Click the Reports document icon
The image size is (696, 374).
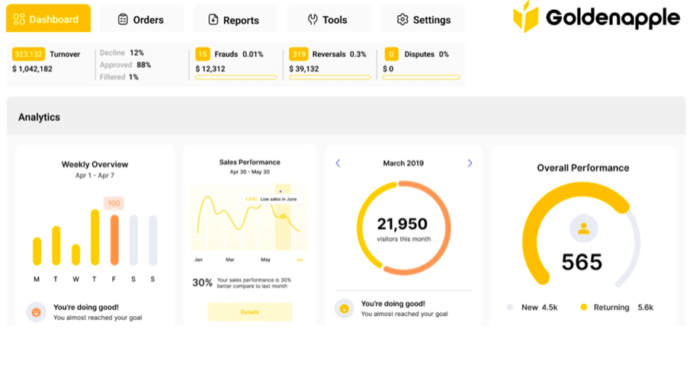(x=213, y=20)
